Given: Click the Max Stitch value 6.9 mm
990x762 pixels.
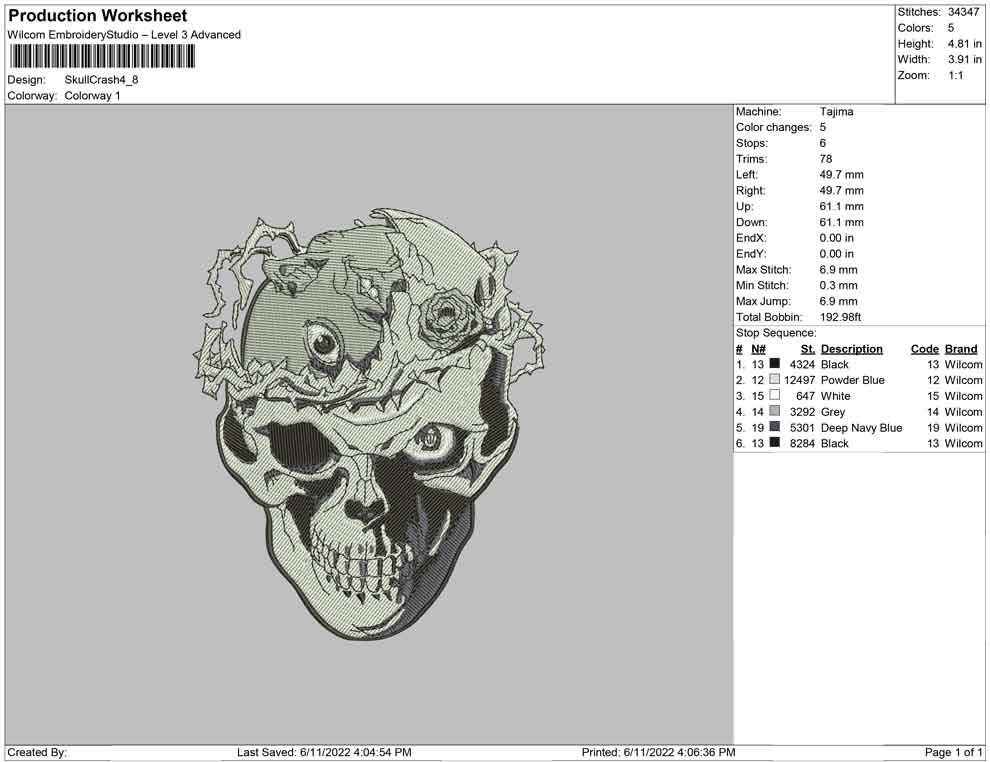Looking at the screenshot, I should click(838, 270).
